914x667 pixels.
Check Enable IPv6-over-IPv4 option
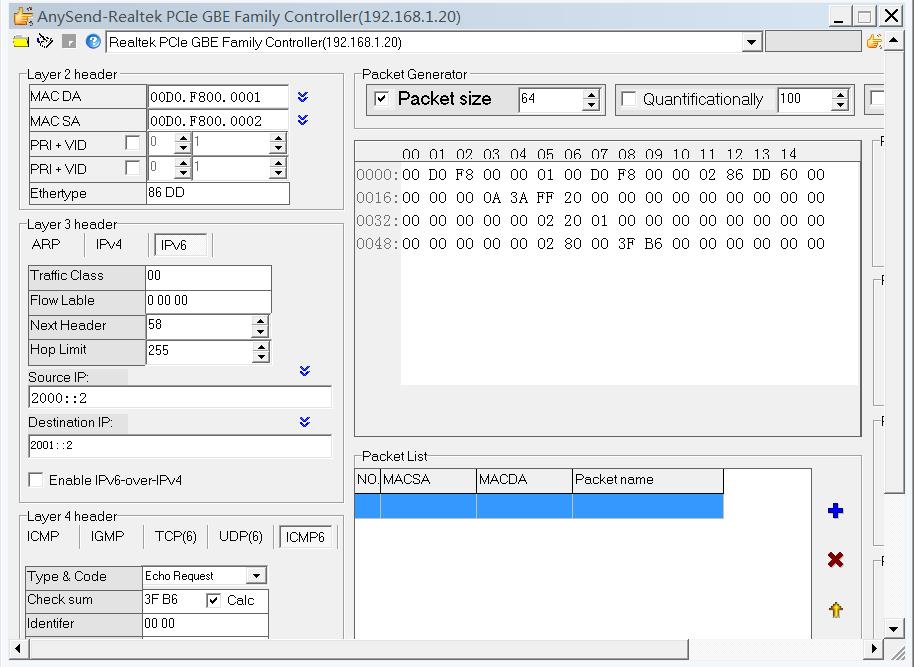pos(36,480)
